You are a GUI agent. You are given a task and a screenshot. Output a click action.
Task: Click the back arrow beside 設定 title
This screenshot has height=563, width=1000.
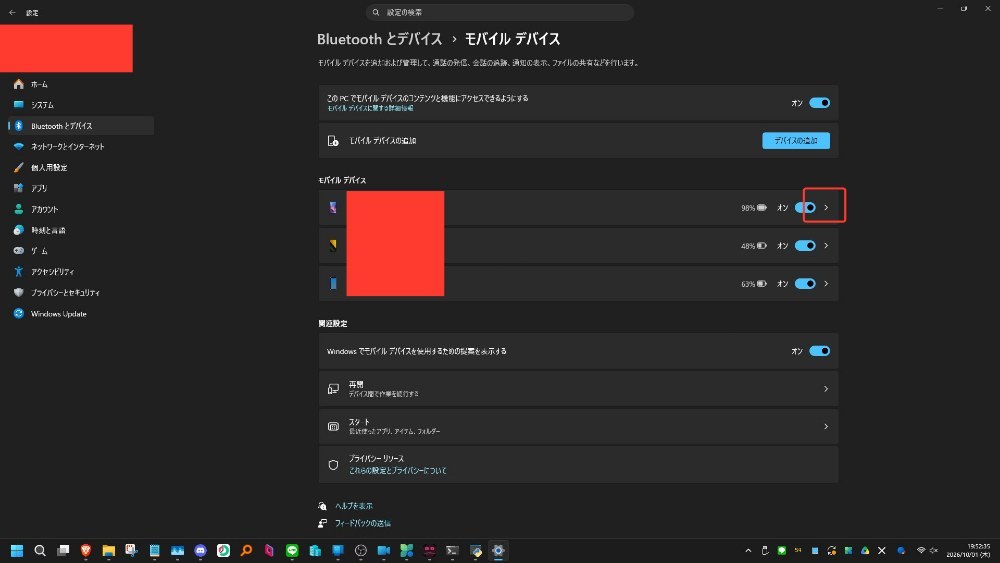12,13
